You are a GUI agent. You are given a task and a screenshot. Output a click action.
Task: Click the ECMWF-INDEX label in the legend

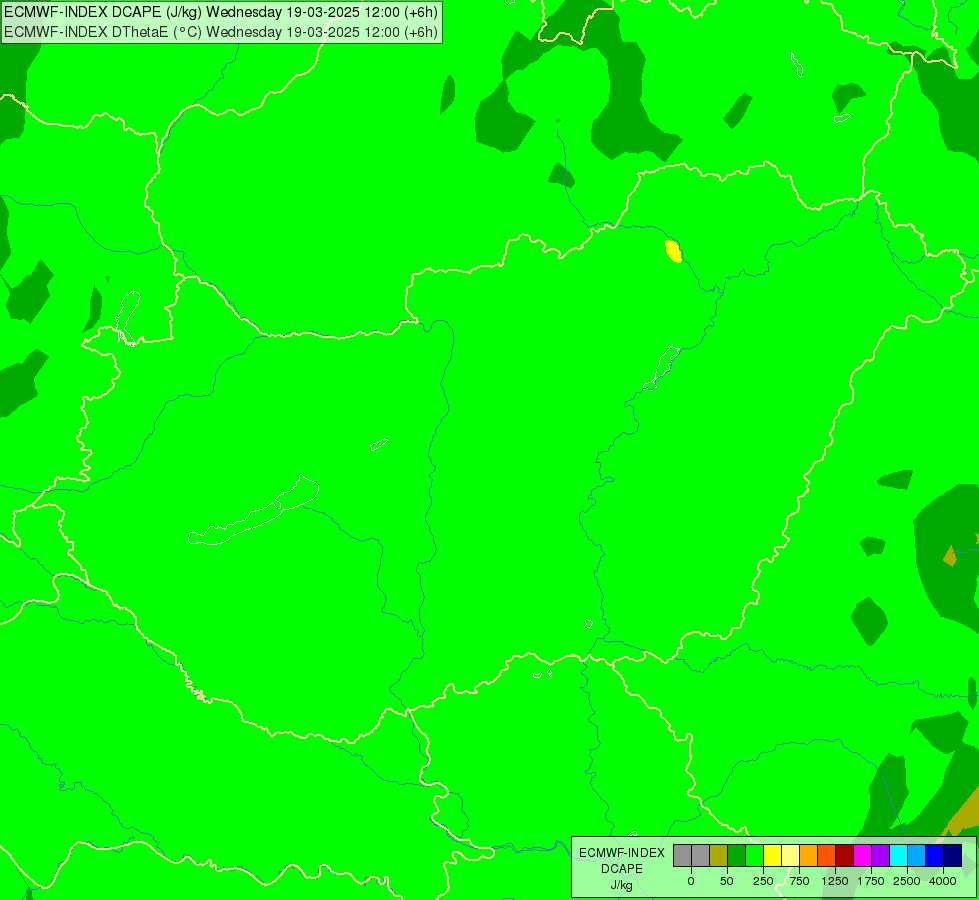coord(622,853)
